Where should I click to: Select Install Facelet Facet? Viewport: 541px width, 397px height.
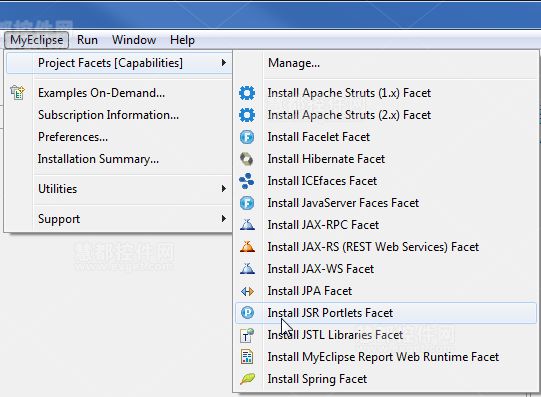tap(386, 137)
